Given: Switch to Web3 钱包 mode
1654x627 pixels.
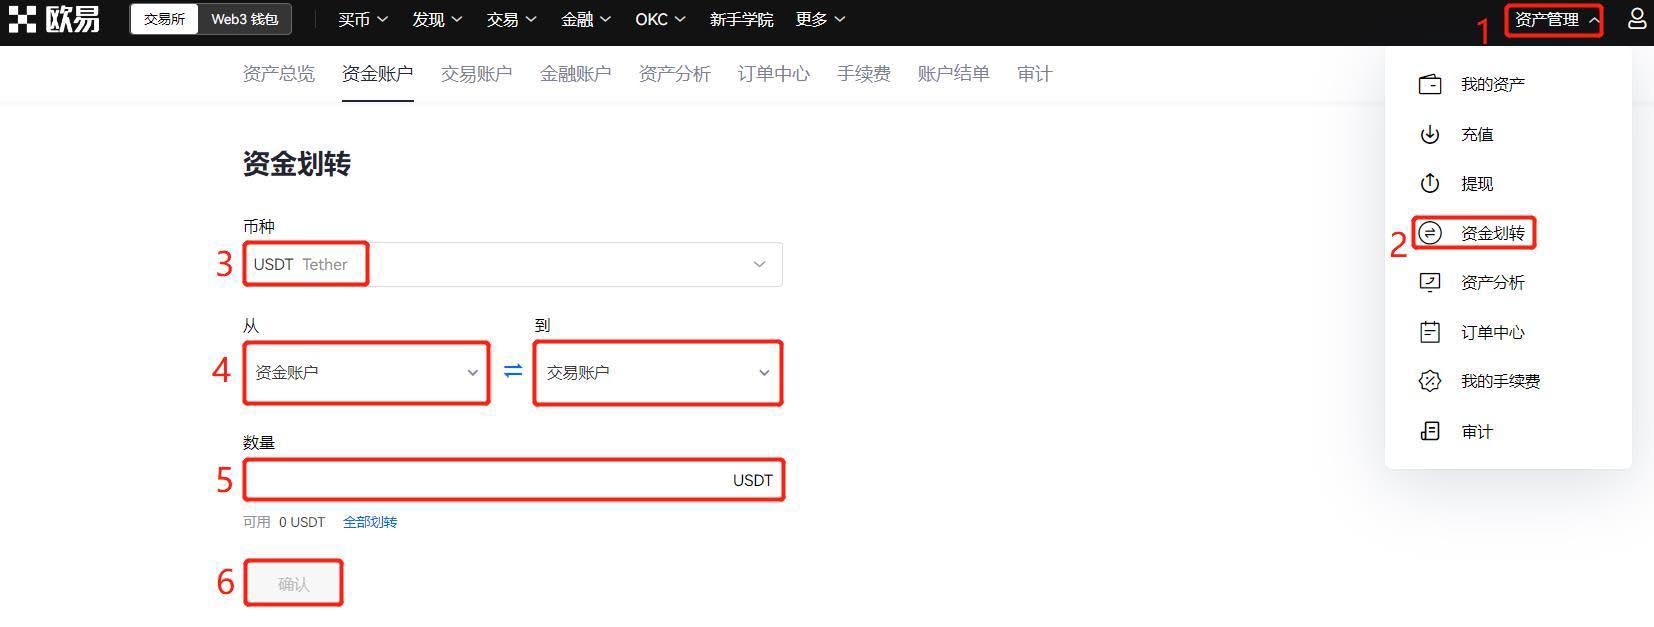Looking at the screenshot, I should [245, 19].
